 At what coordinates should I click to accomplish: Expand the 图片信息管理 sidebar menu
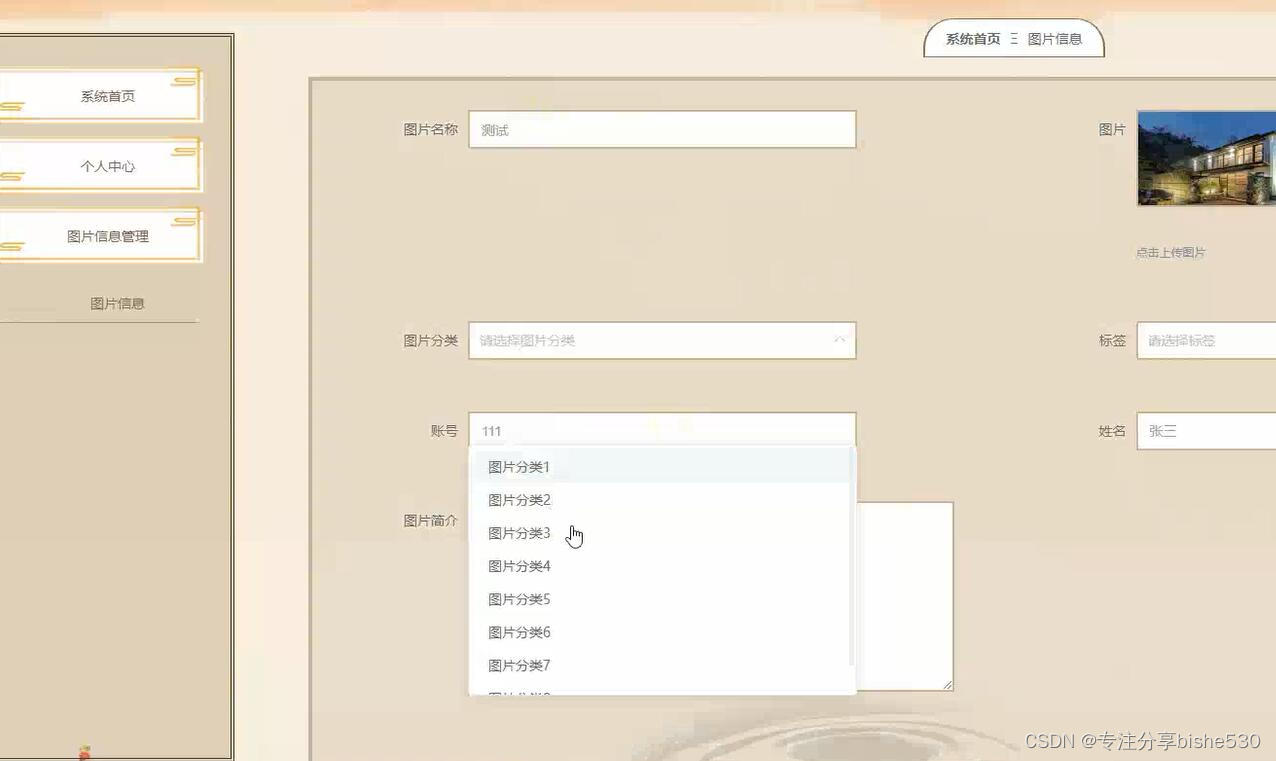coord(100,236)
